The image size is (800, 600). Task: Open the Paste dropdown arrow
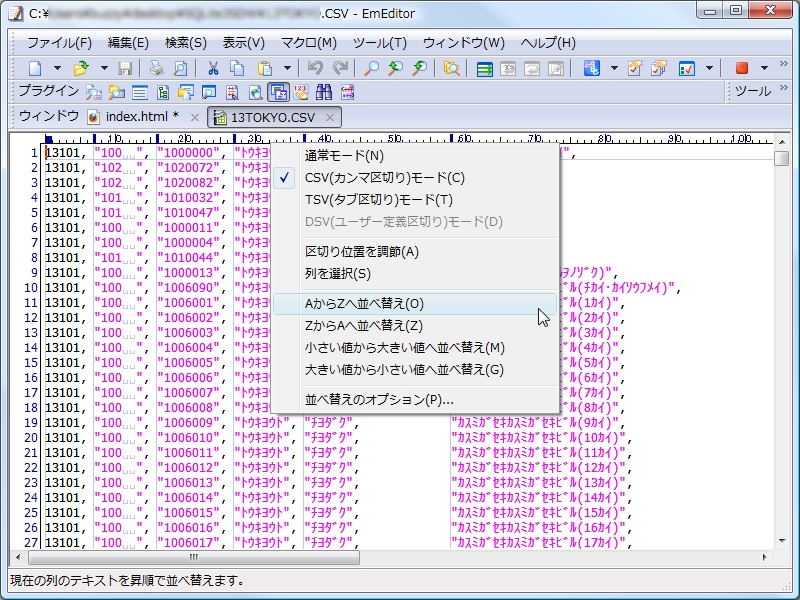285,68
